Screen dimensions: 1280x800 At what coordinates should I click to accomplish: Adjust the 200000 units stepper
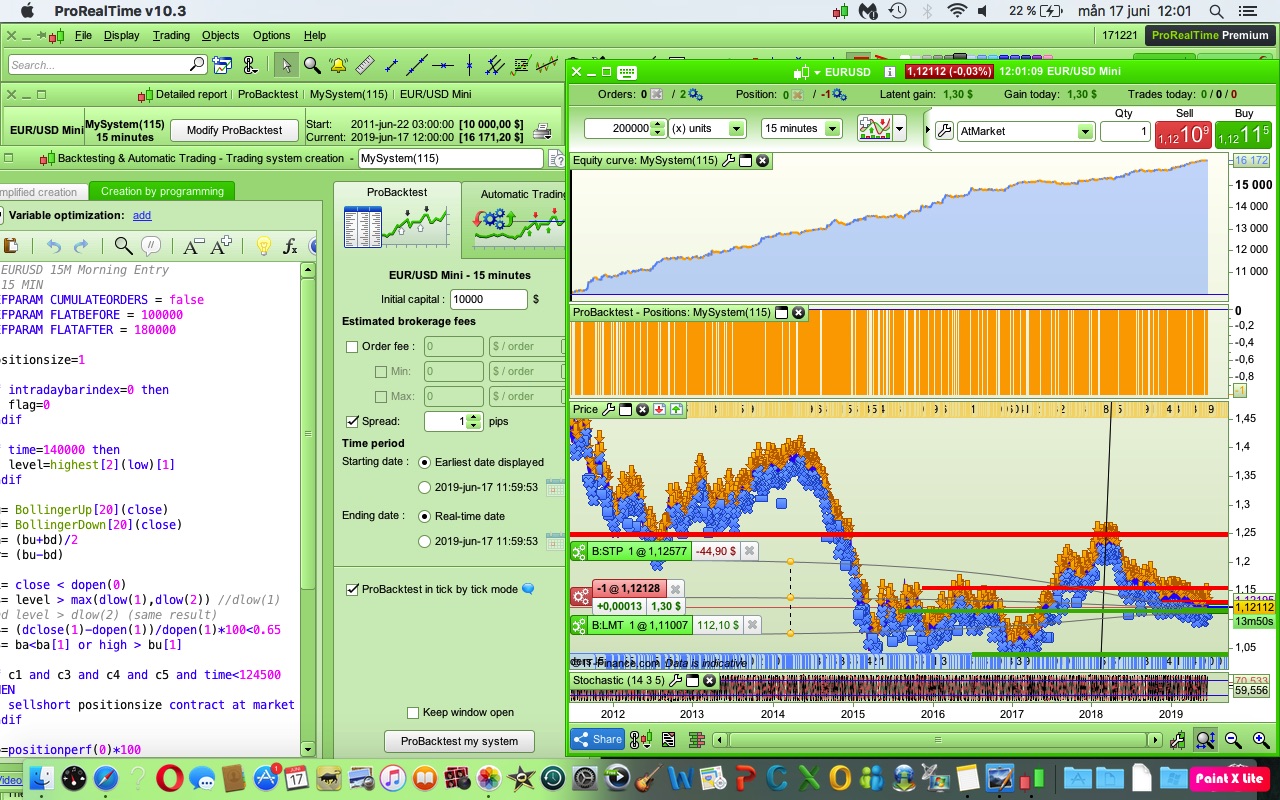(657, 129)
